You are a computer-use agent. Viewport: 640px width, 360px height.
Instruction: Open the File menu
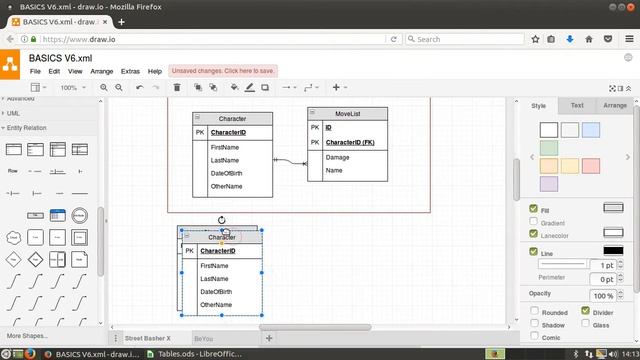point(35,71)
